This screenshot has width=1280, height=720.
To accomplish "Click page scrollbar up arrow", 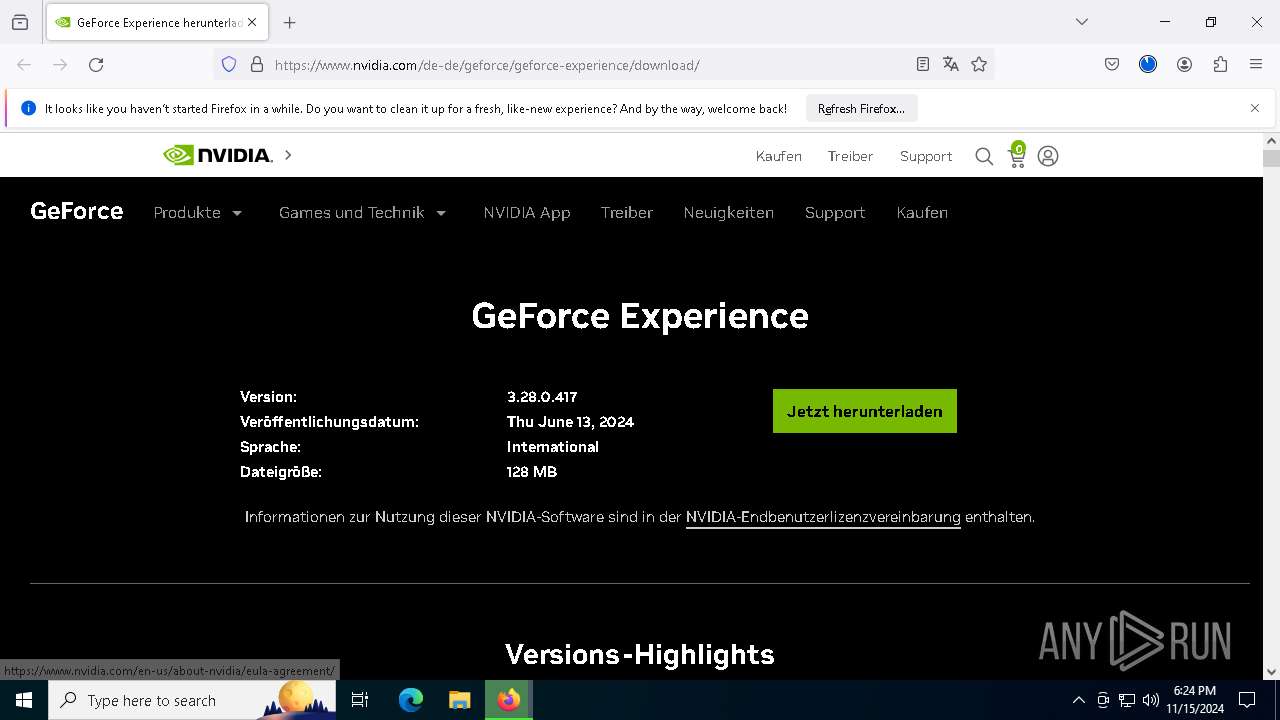I will (1272, 141).
